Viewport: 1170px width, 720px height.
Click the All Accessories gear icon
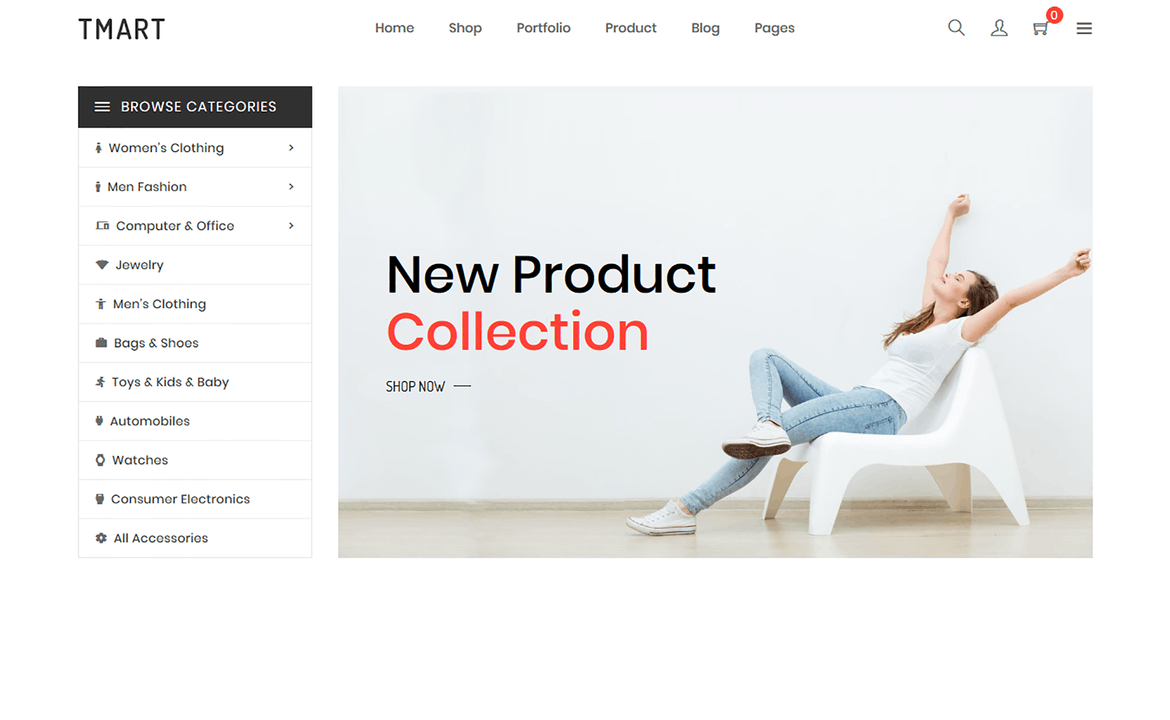101,538
